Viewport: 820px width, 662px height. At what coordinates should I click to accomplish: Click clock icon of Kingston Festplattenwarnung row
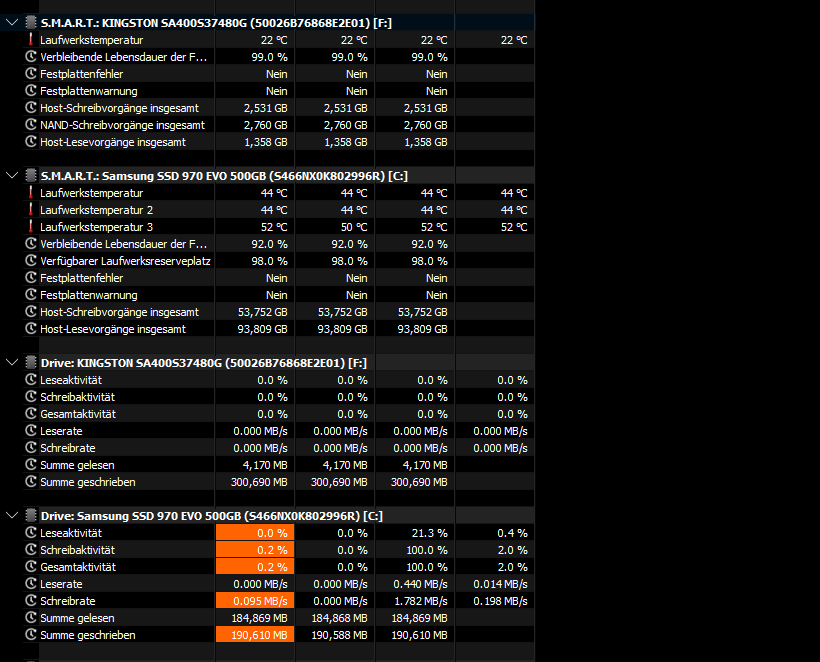31,90
